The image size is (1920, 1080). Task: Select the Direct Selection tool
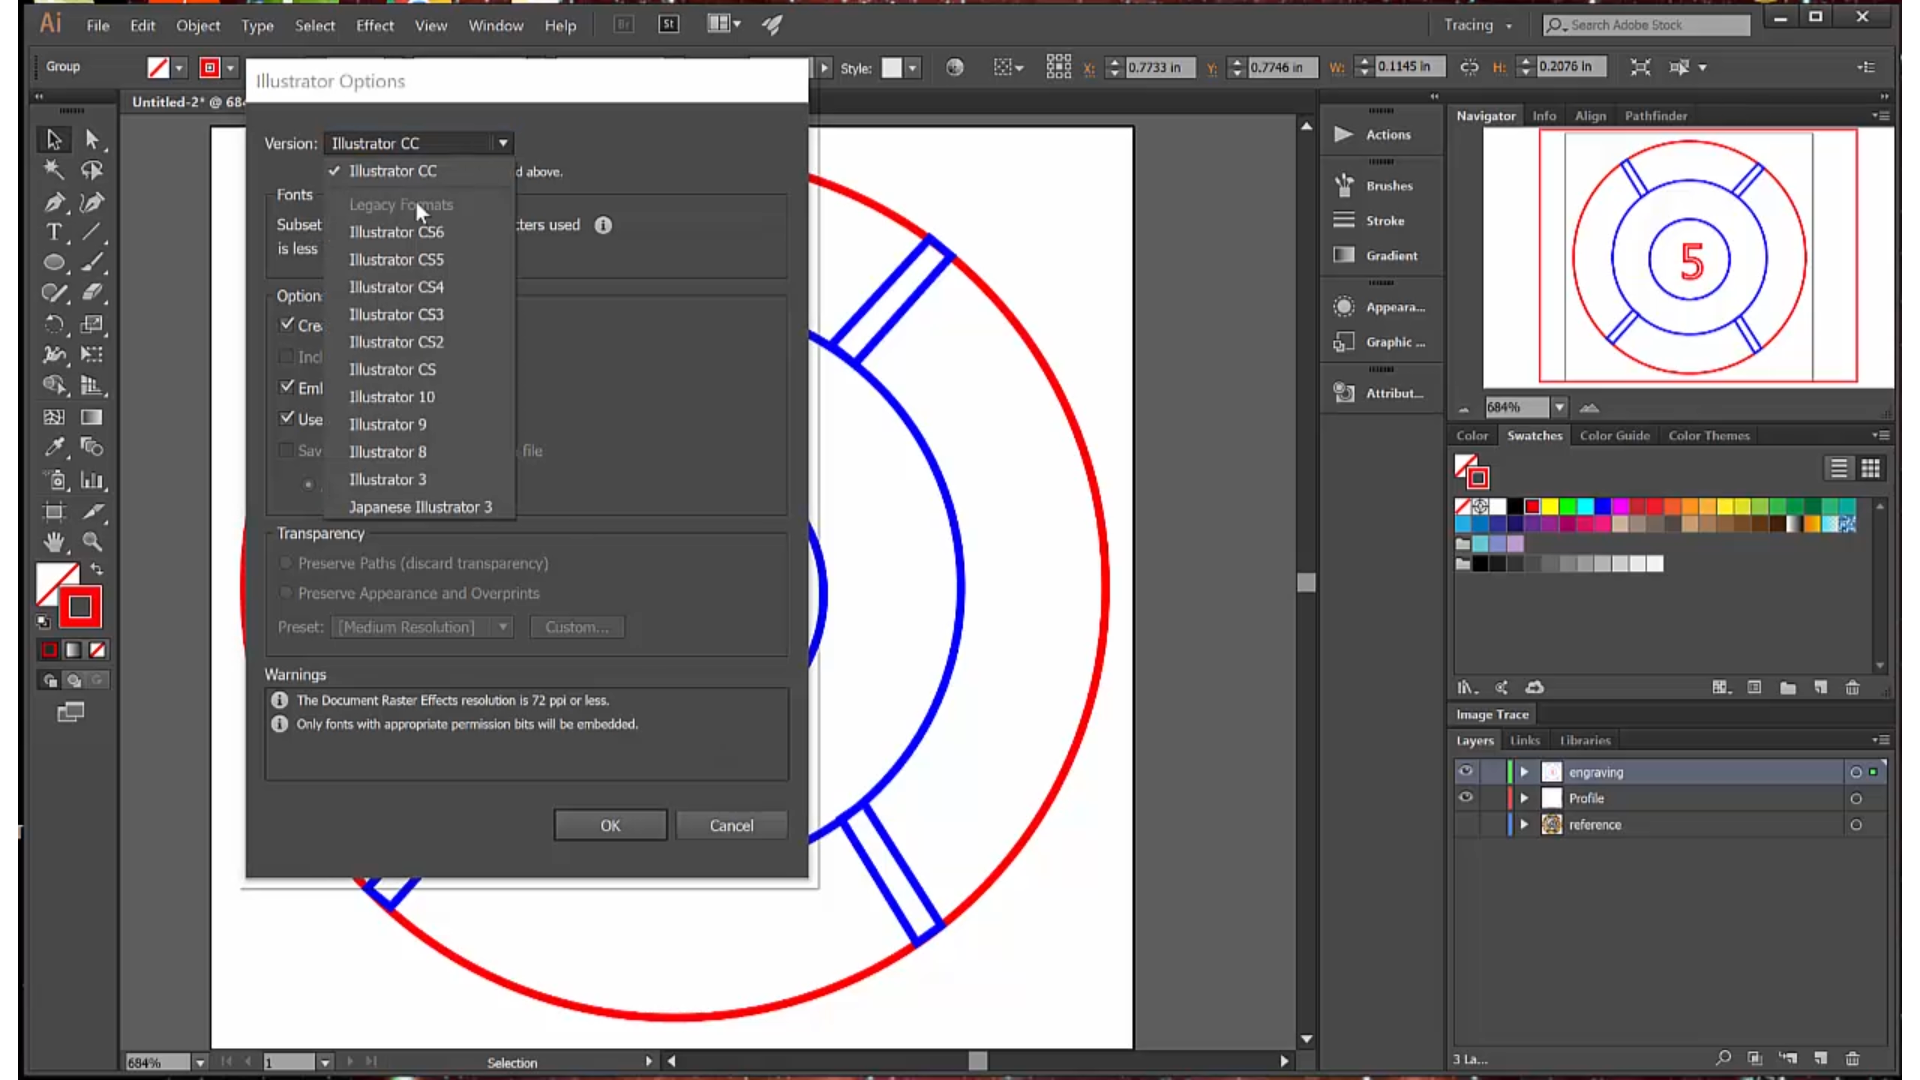click(92, 139)
